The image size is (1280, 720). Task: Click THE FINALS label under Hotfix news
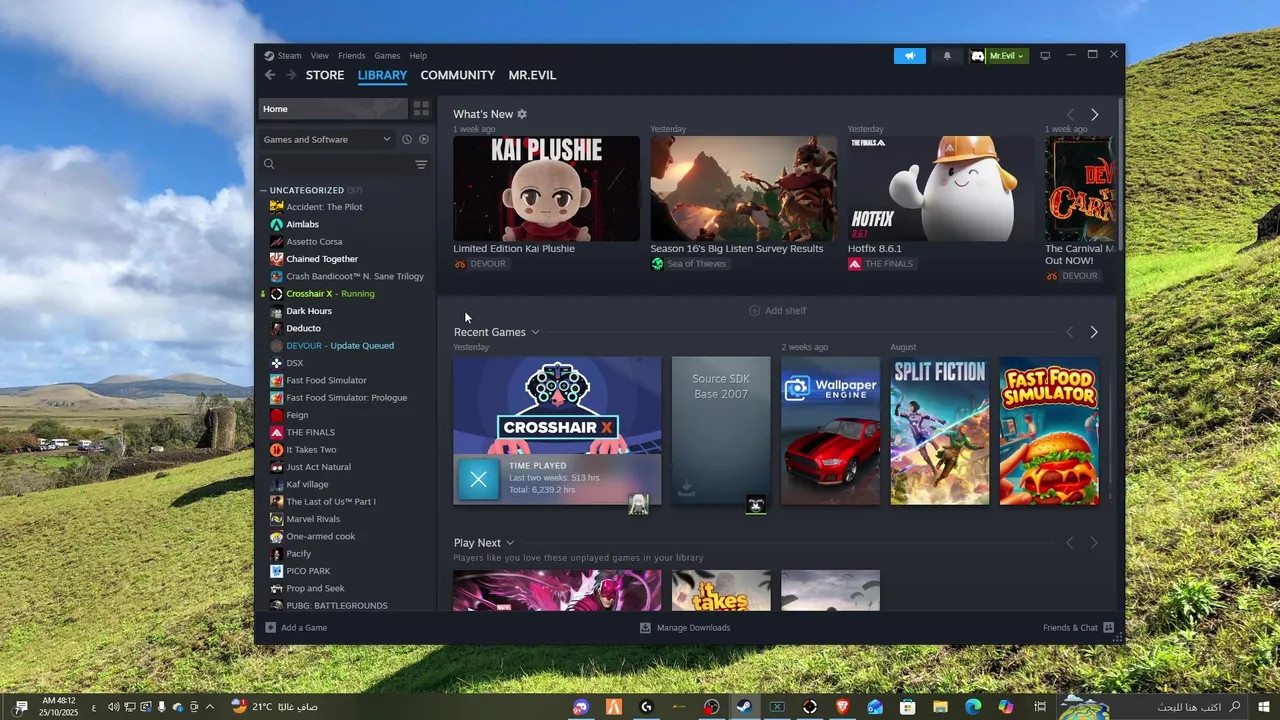pyautogui.click(x=881, y=264)
